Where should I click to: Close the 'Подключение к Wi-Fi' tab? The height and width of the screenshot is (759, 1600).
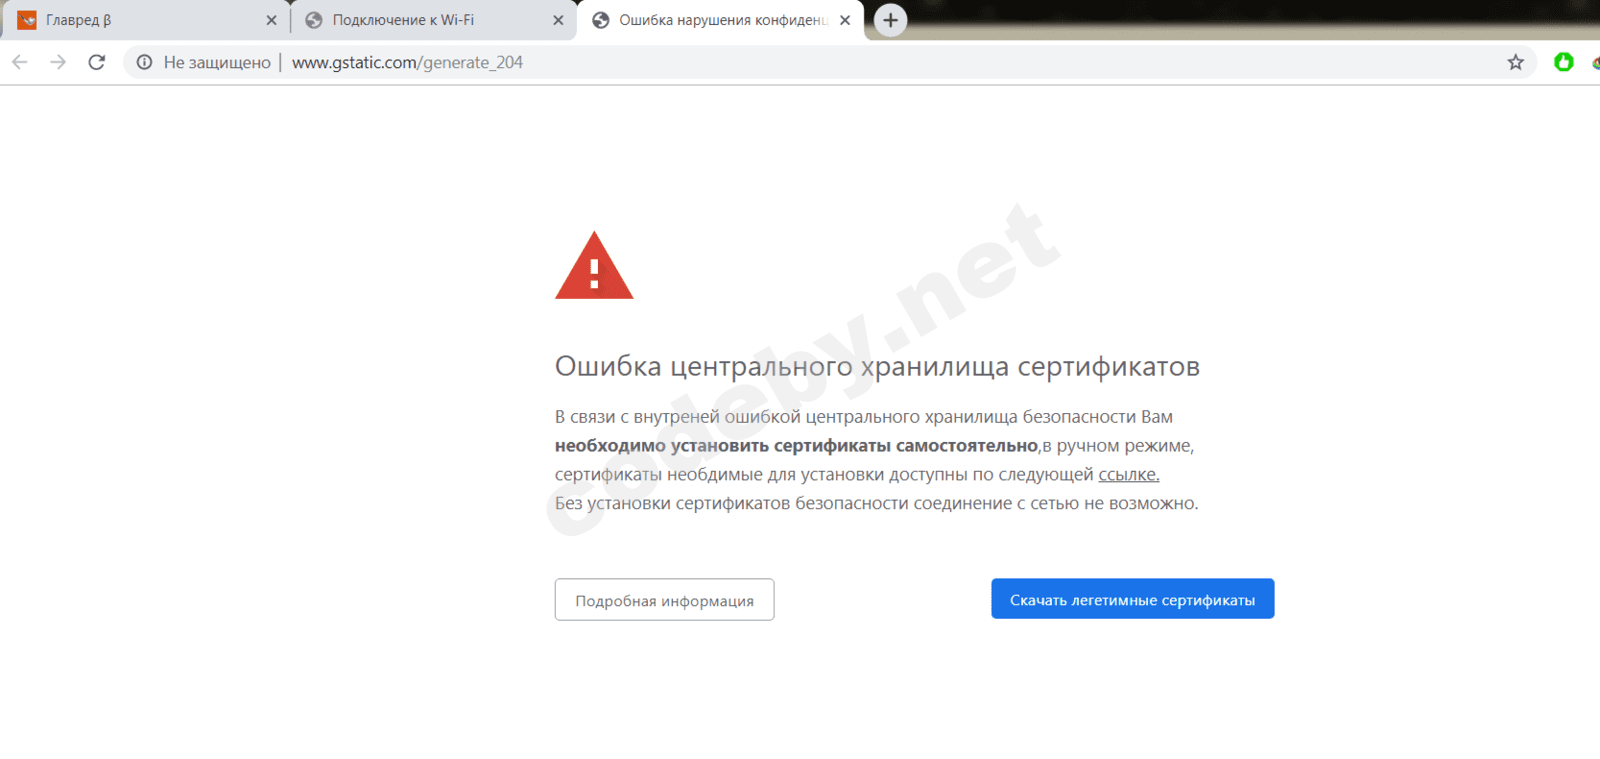tap(558, 20)
